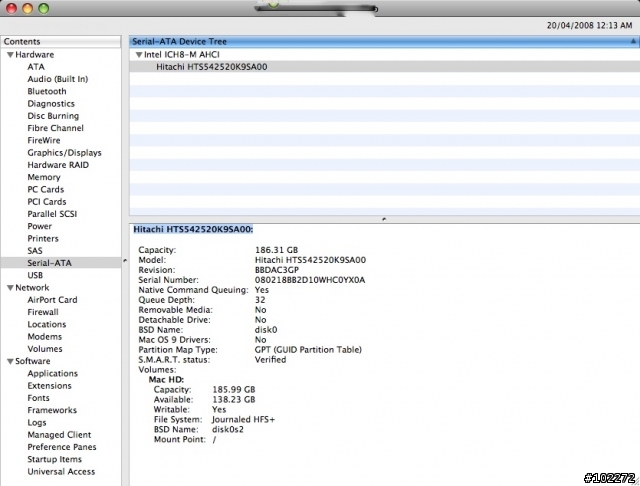Grab the horizontal pane splitter handle
The height and width of the screenshot is (486, 640).
384,219
